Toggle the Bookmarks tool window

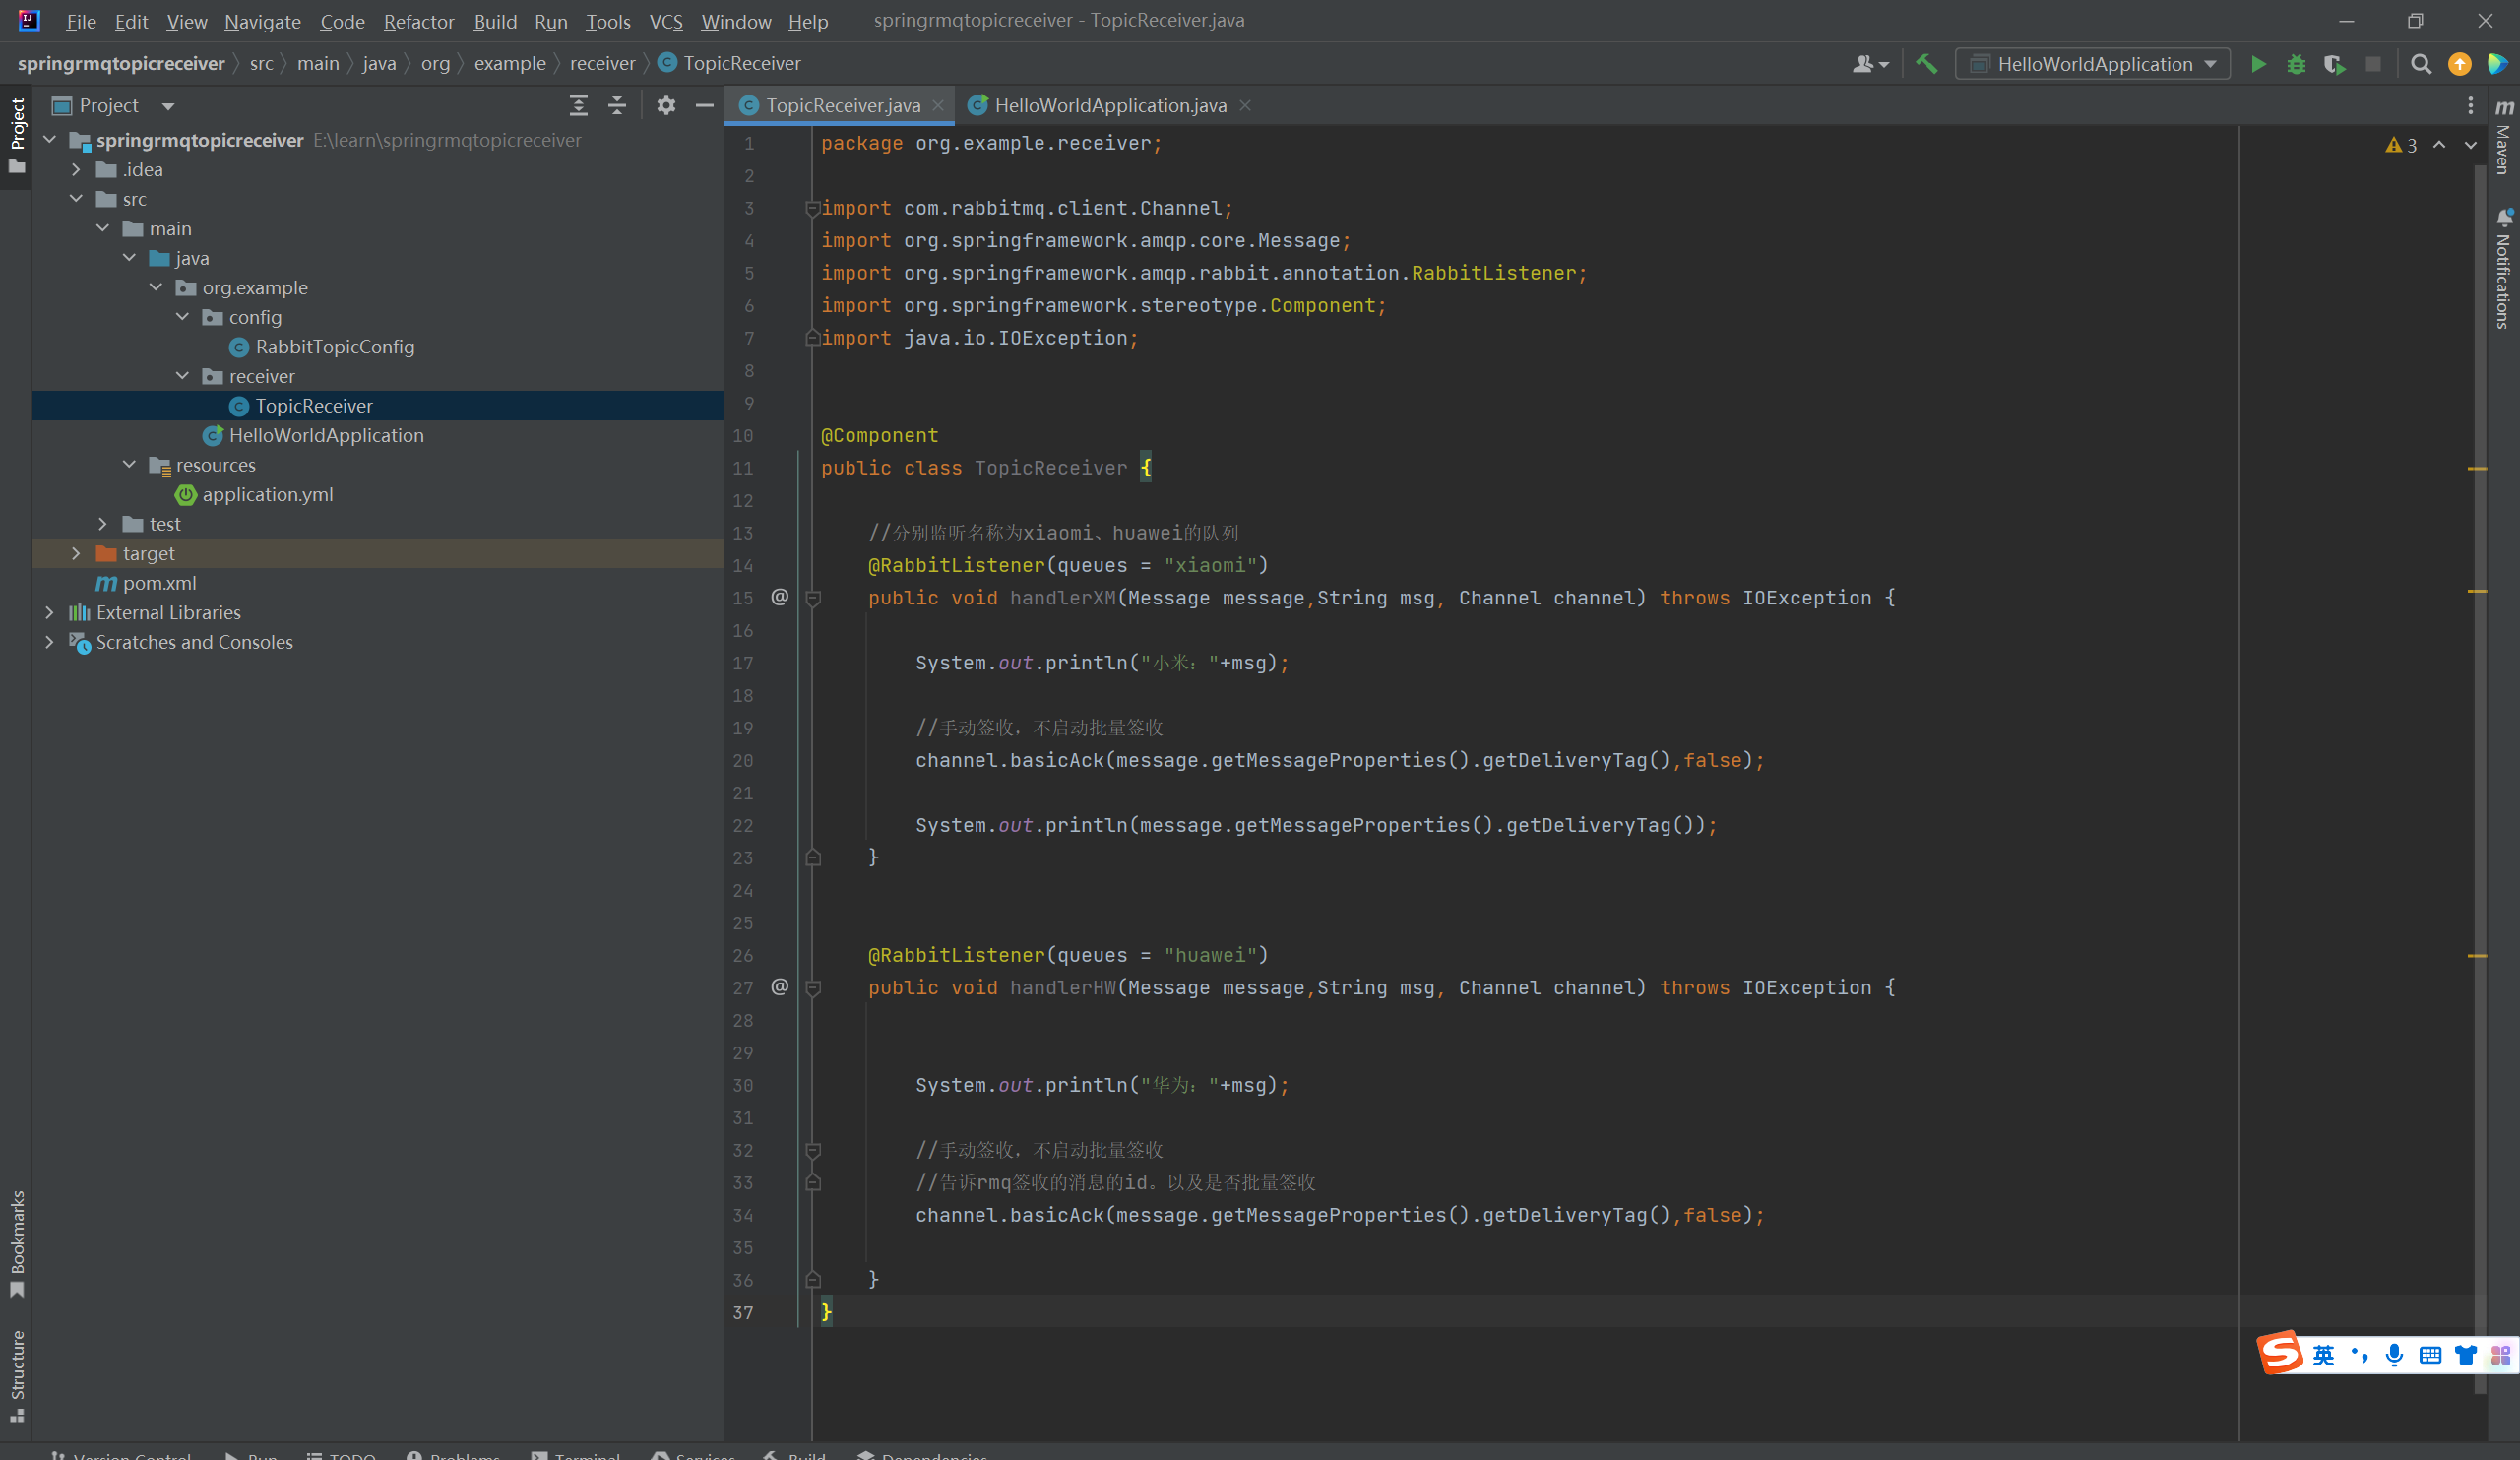[x=17, y=1240]
